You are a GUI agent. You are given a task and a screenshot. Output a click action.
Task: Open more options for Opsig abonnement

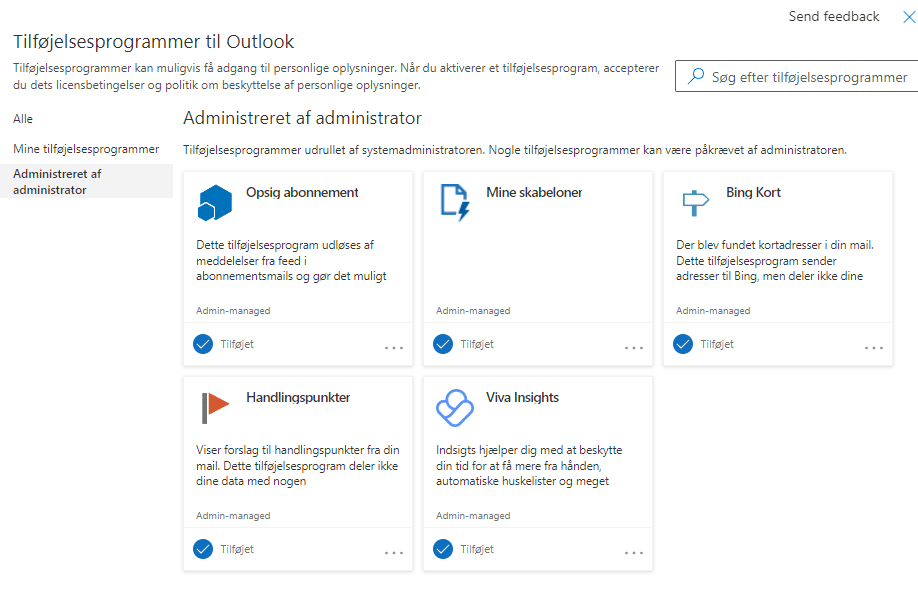click(x=394, y=348)
